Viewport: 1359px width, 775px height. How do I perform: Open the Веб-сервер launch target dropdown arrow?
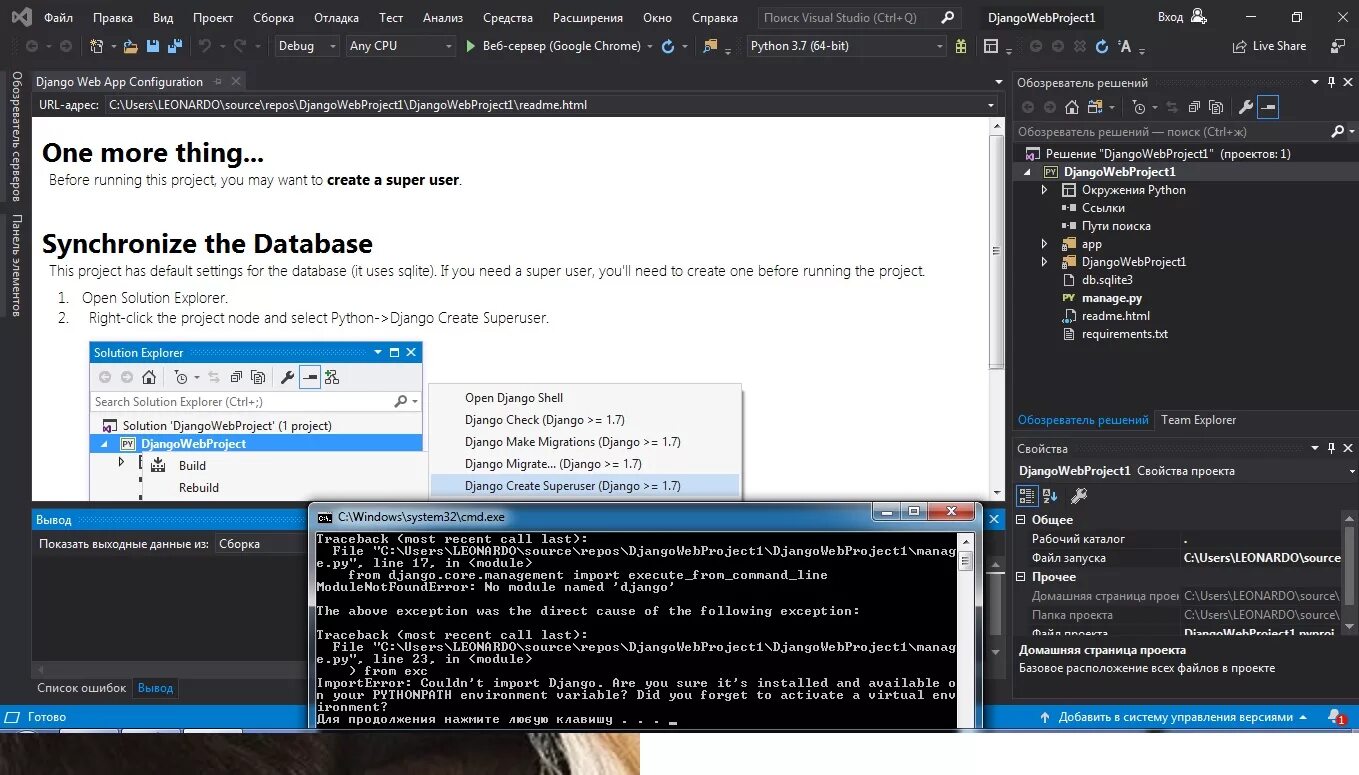pyautogui.click(x=649, y=46)
